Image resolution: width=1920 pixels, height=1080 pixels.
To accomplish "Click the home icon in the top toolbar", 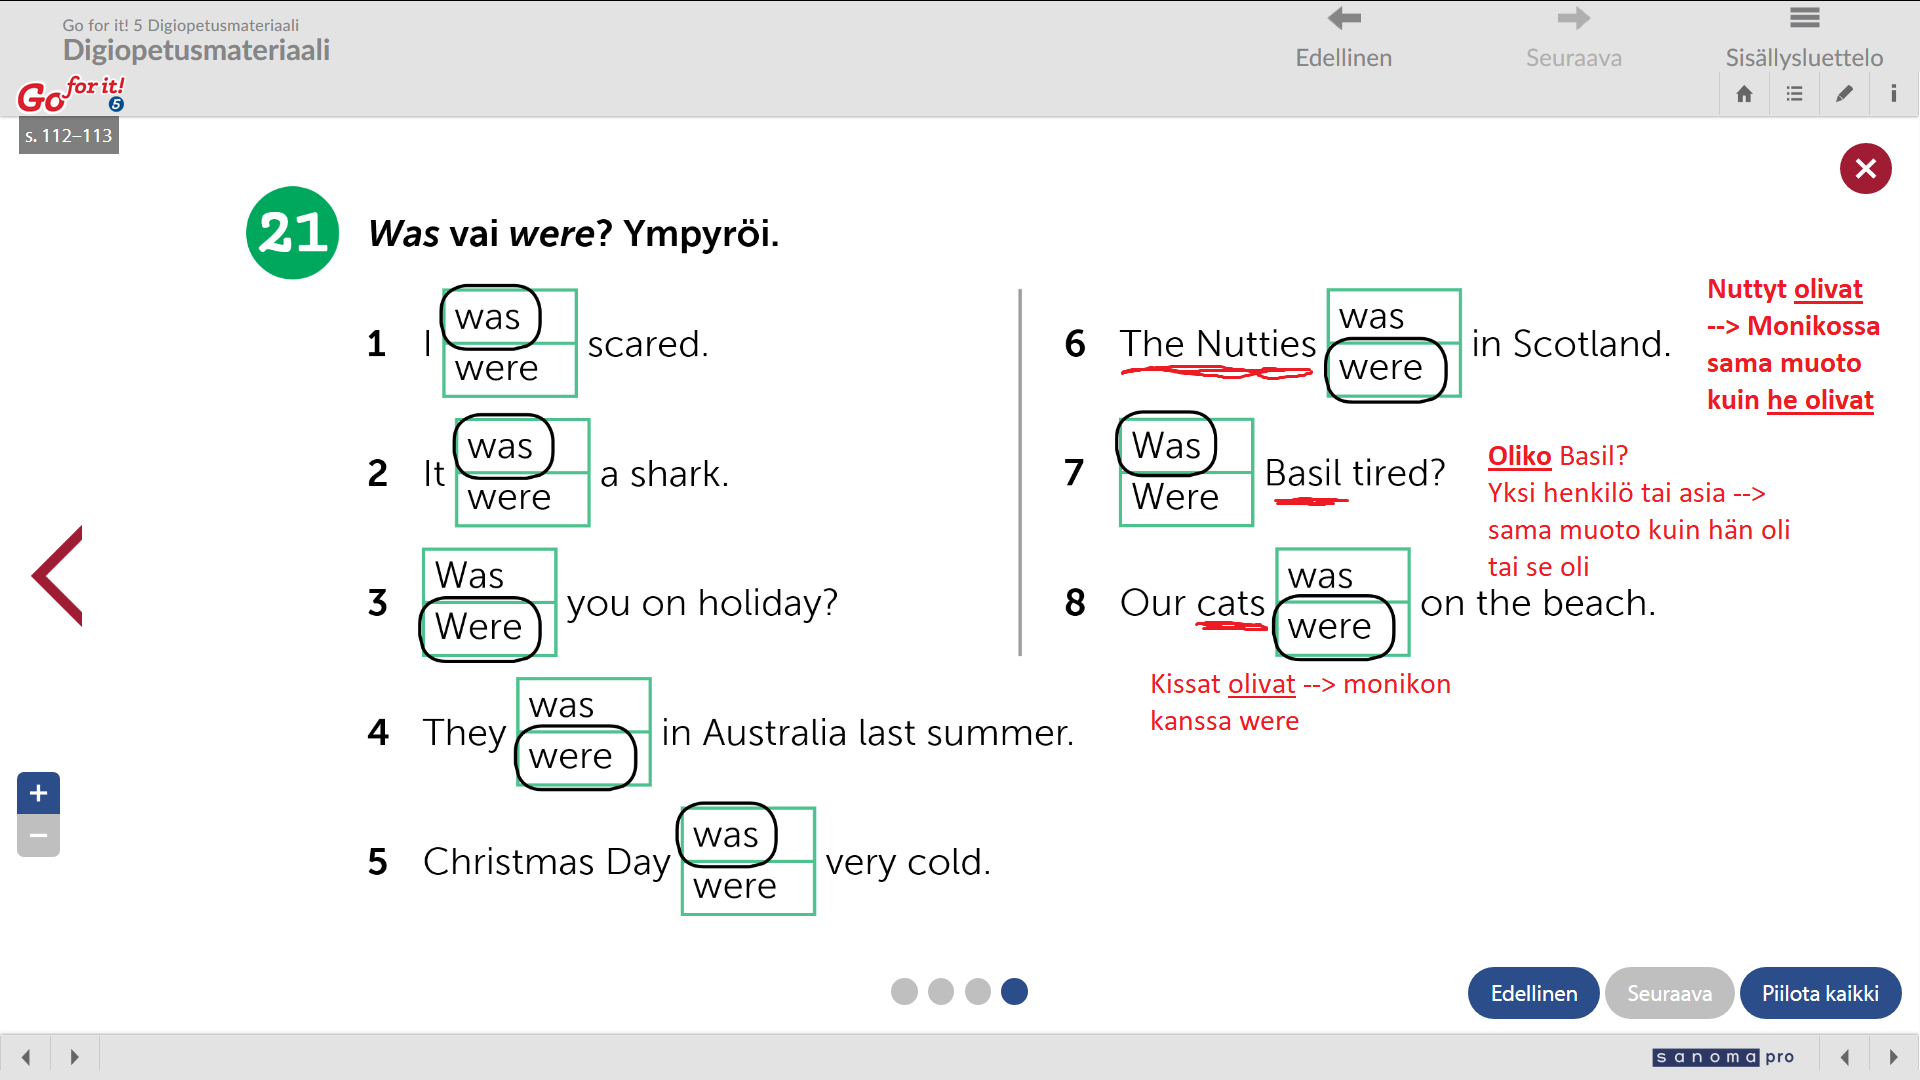I will [x=1744, y=94].
